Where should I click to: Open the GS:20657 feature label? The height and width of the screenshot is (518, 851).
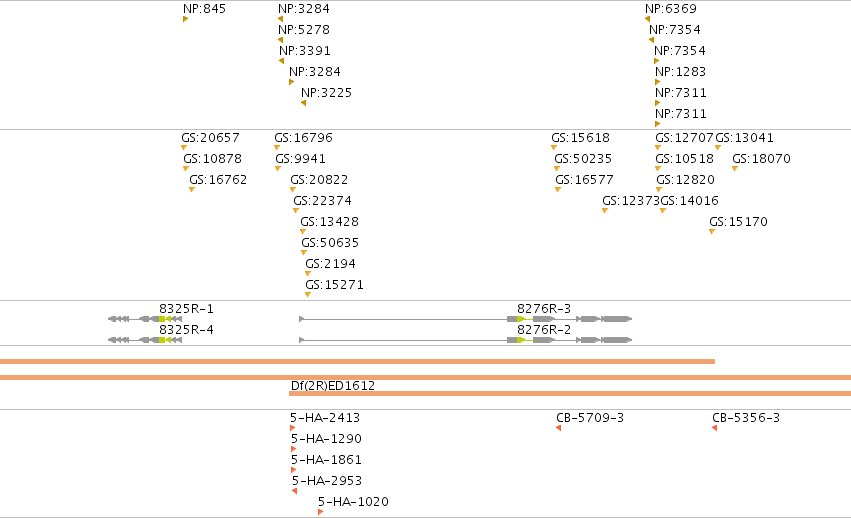pyautogui.click(x=211, y=138)
